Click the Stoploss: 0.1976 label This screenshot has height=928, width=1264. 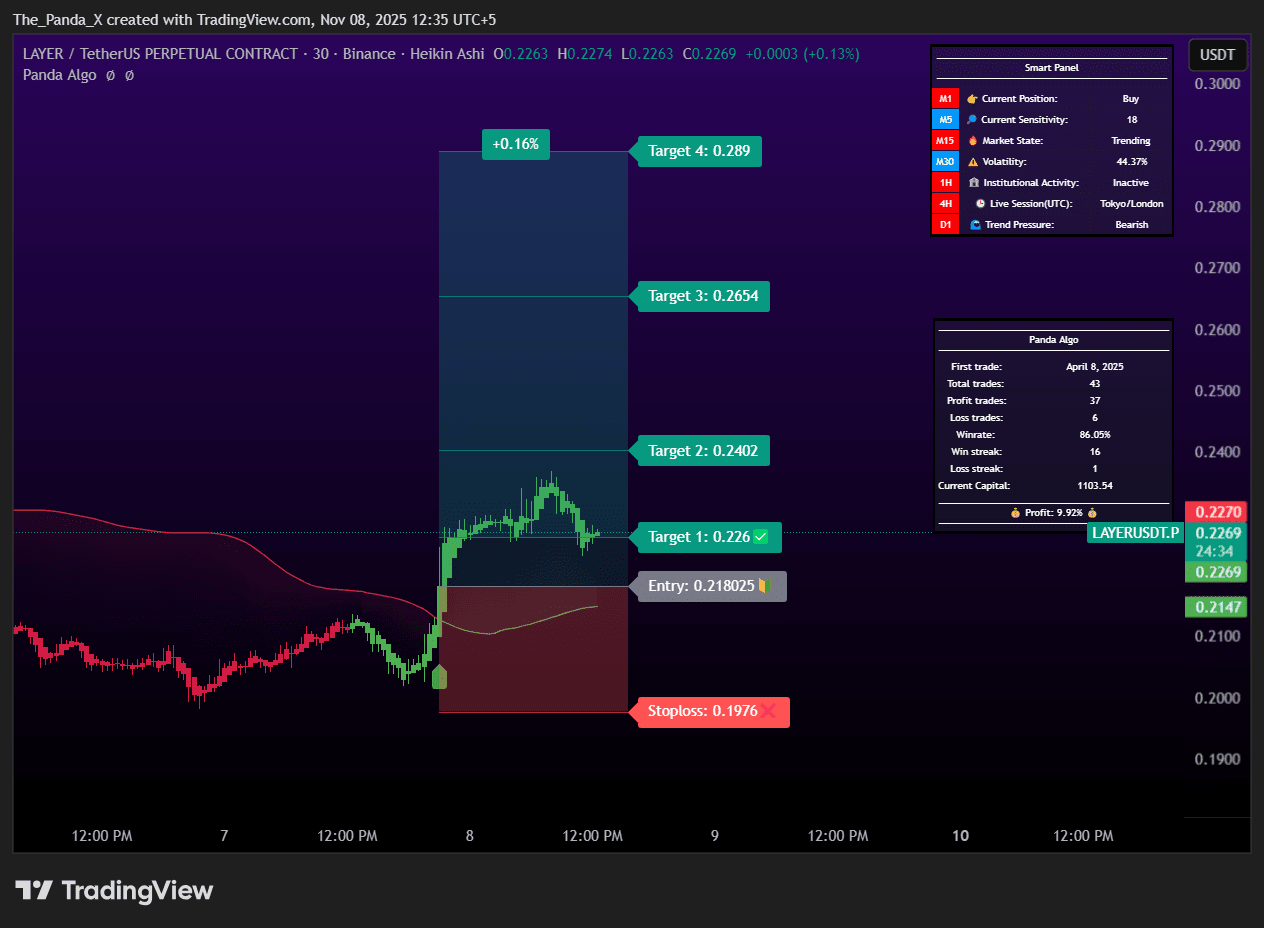[709, 712]
